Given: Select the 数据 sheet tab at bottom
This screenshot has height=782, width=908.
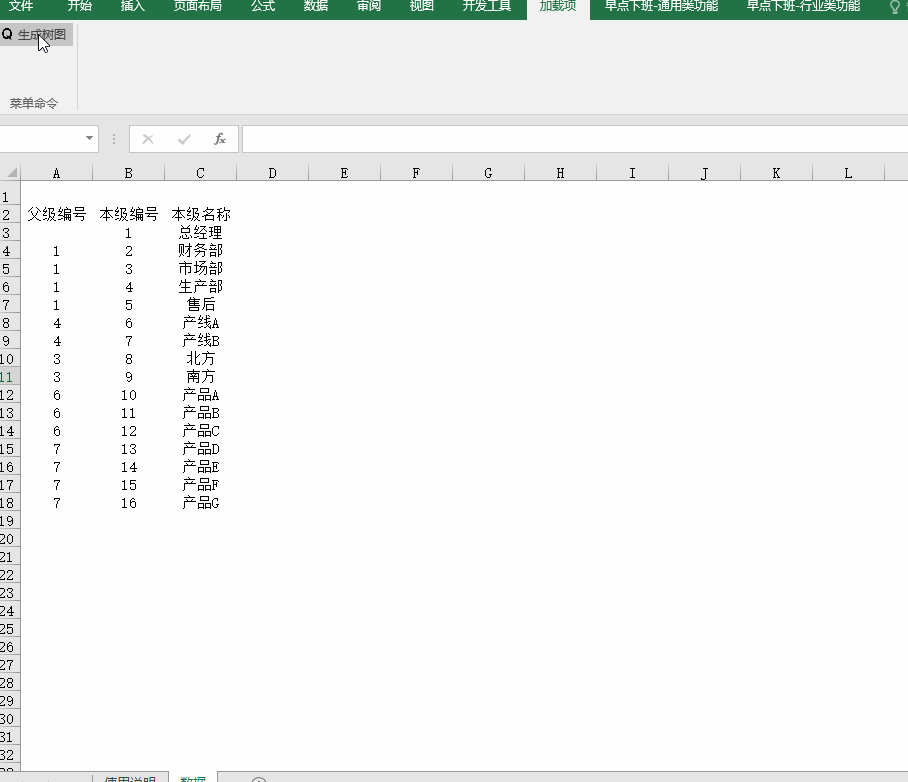Looking at the screenshot, I should pos(193,778).
